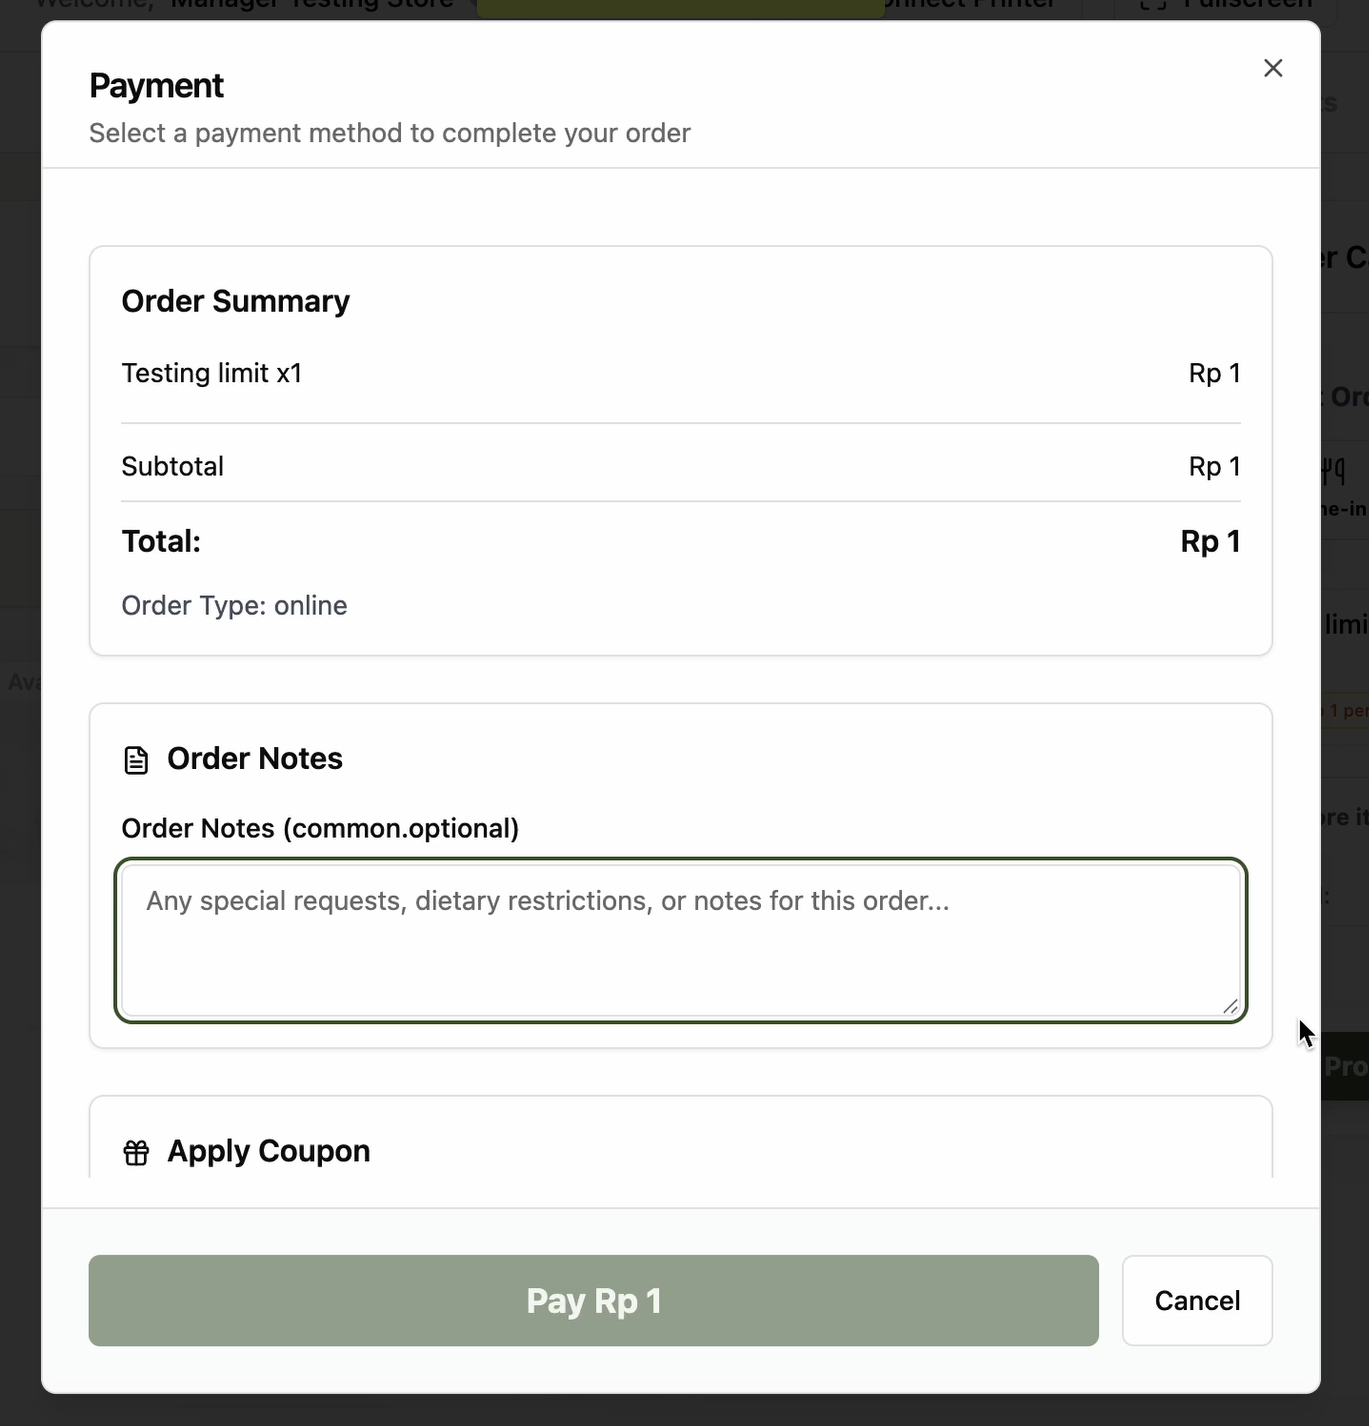Click the notes textarea resize handle
The image size is (1369, 1426).
[x=1230, y=1006]
